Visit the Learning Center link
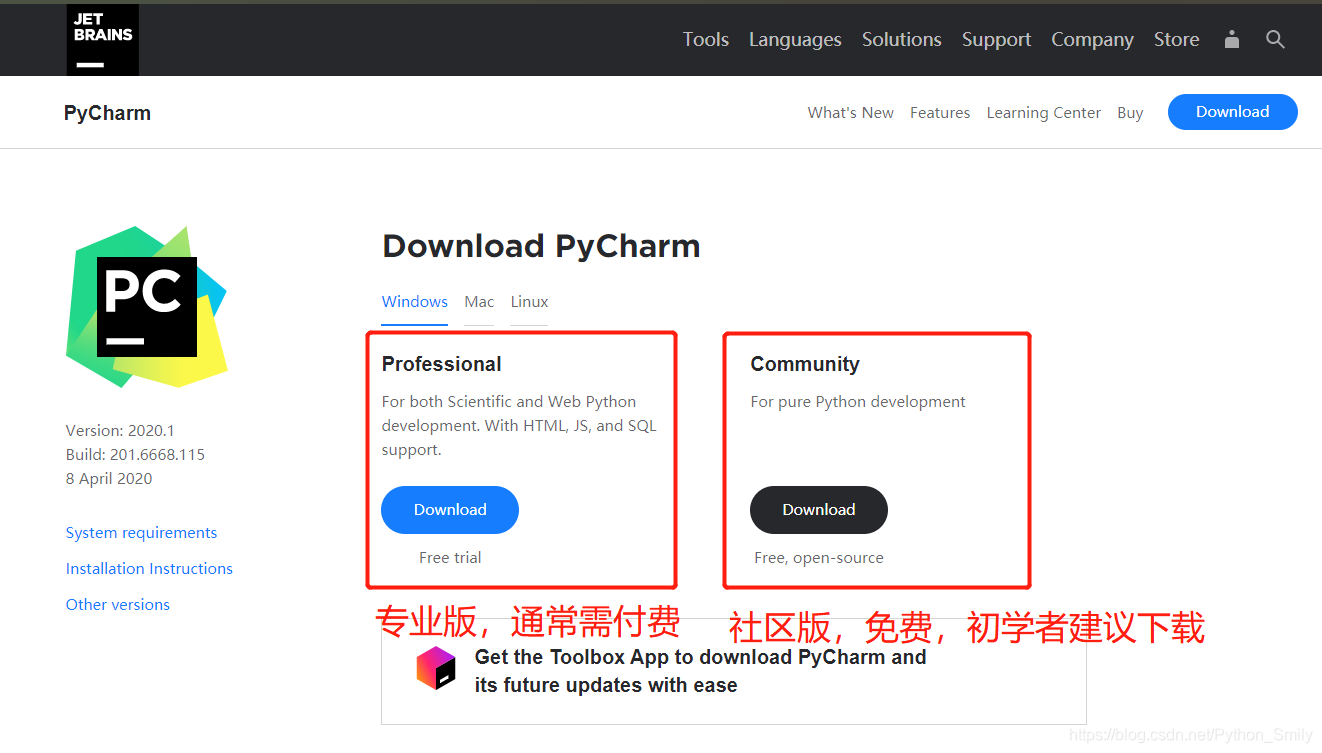The height and width of the screenshot is (753, 1322). 1044,113
